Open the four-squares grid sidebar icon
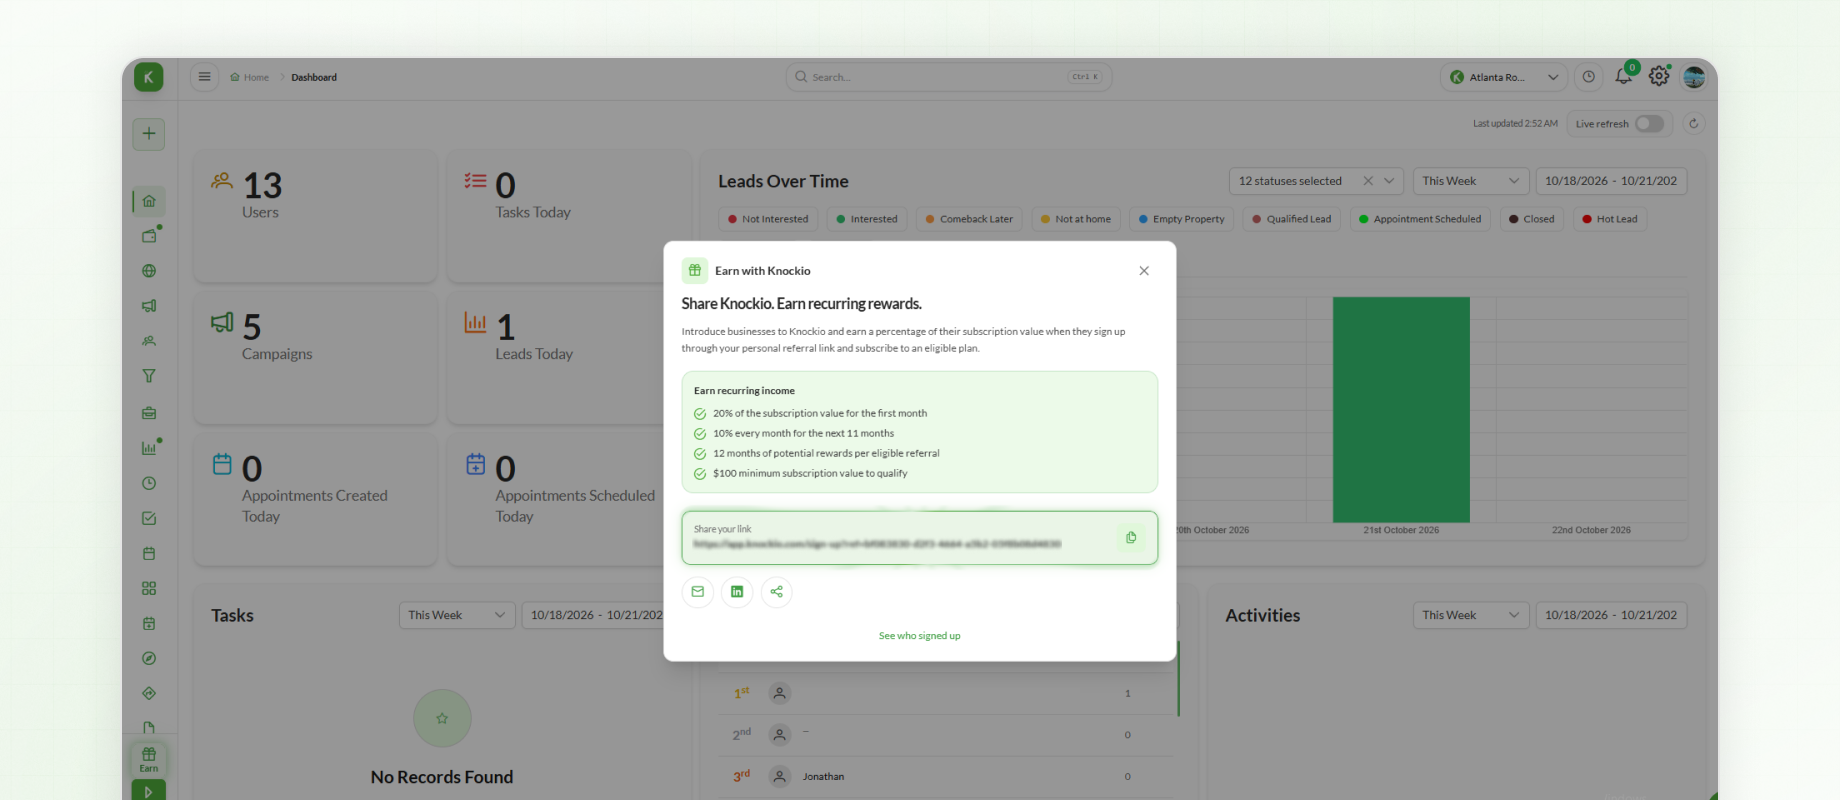This screenshot has height=800, width=1840. coord(149,588)
